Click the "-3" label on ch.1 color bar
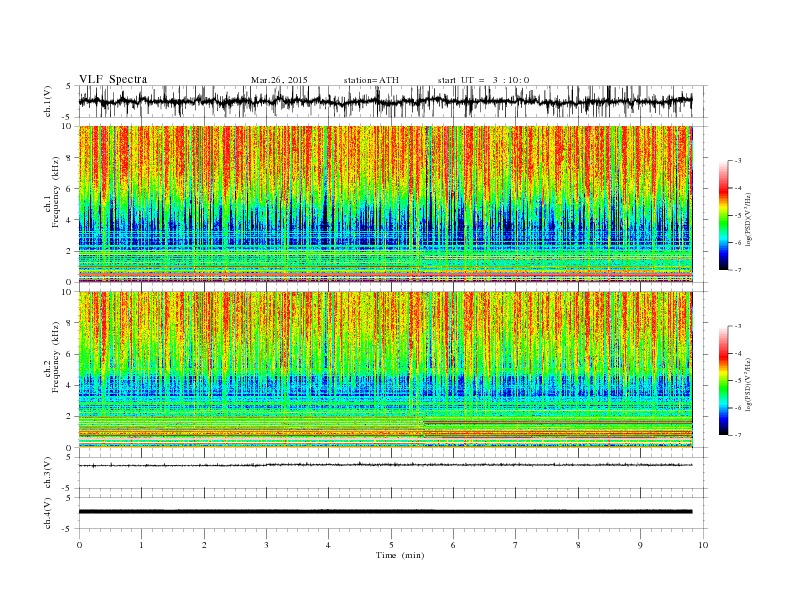The image size is (792, 612). click(738, 161)
